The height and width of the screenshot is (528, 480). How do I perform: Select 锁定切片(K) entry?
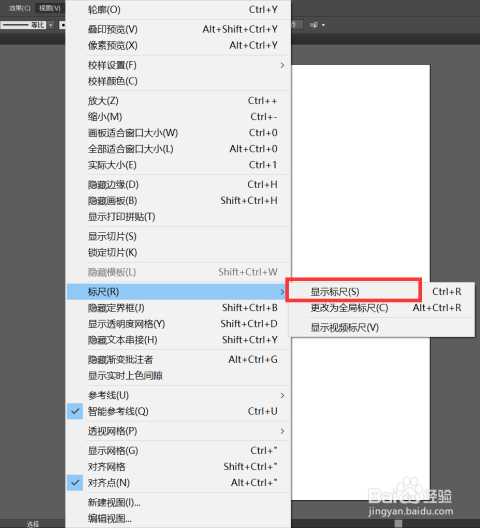pyautogui.click(x=178, y=253)
